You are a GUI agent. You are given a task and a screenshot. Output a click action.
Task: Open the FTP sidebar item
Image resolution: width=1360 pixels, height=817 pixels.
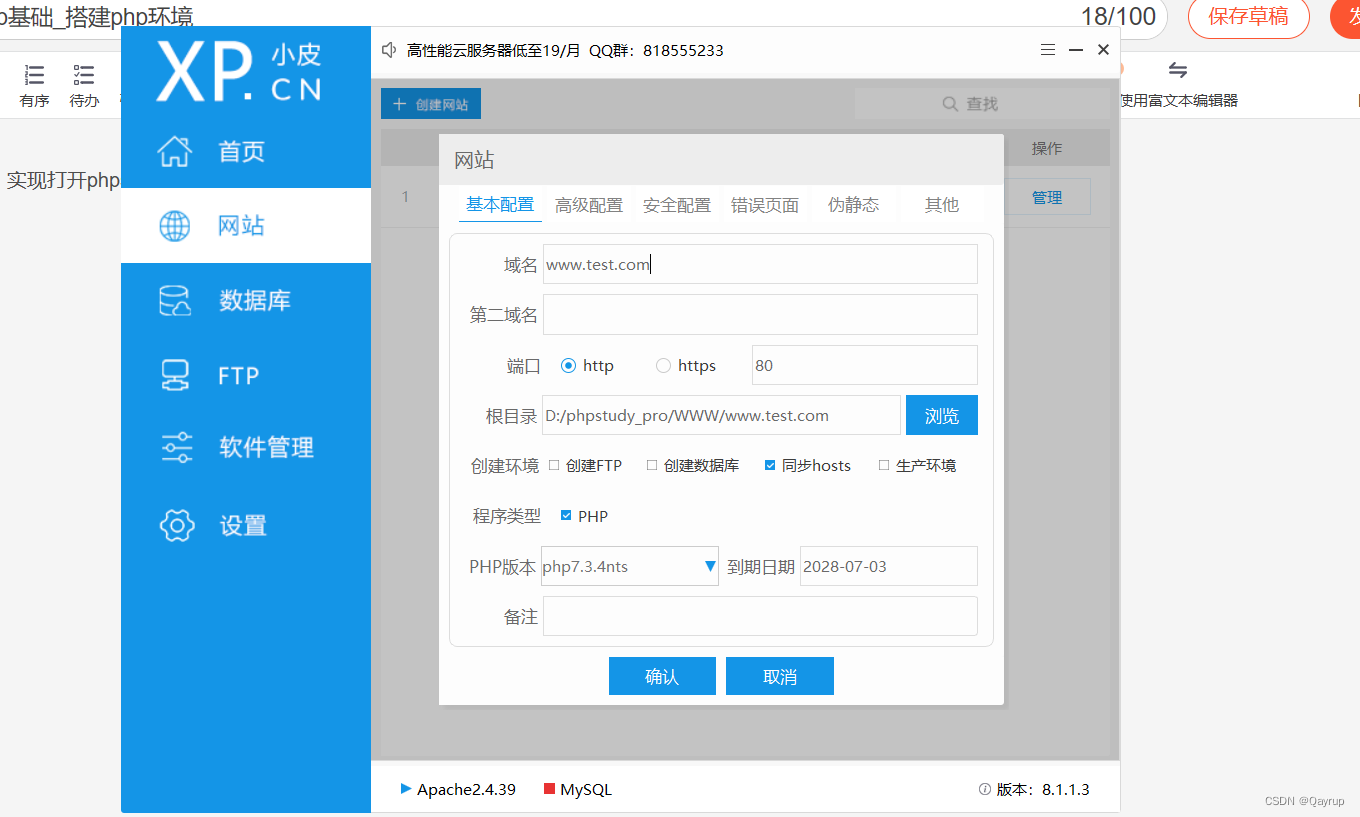(x=245, y=376)
